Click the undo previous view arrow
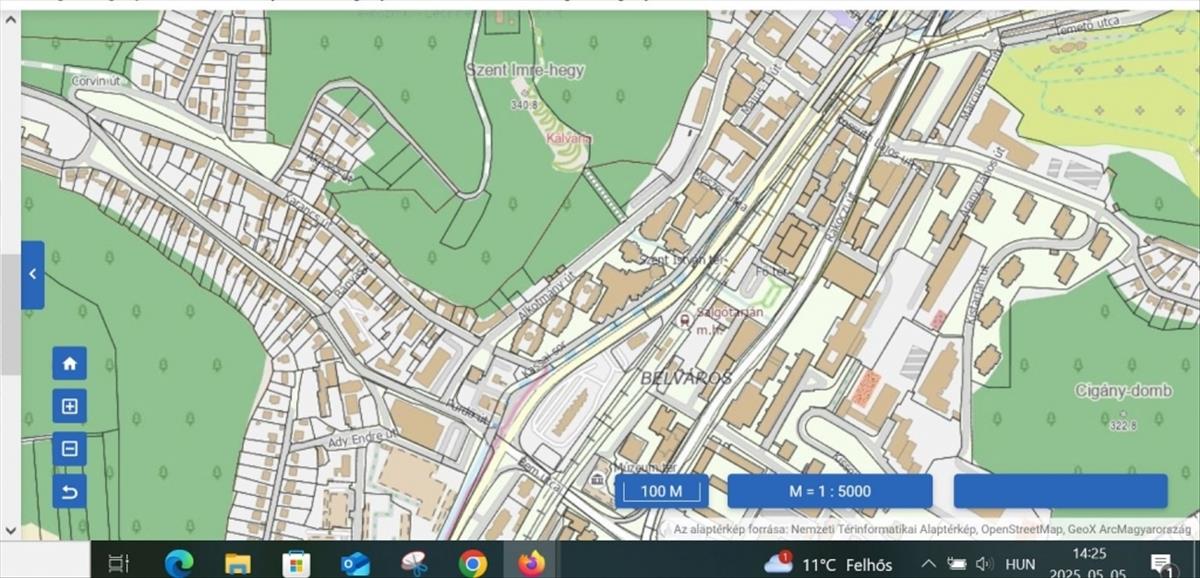The image size is (1200, 578). [69, 491]
